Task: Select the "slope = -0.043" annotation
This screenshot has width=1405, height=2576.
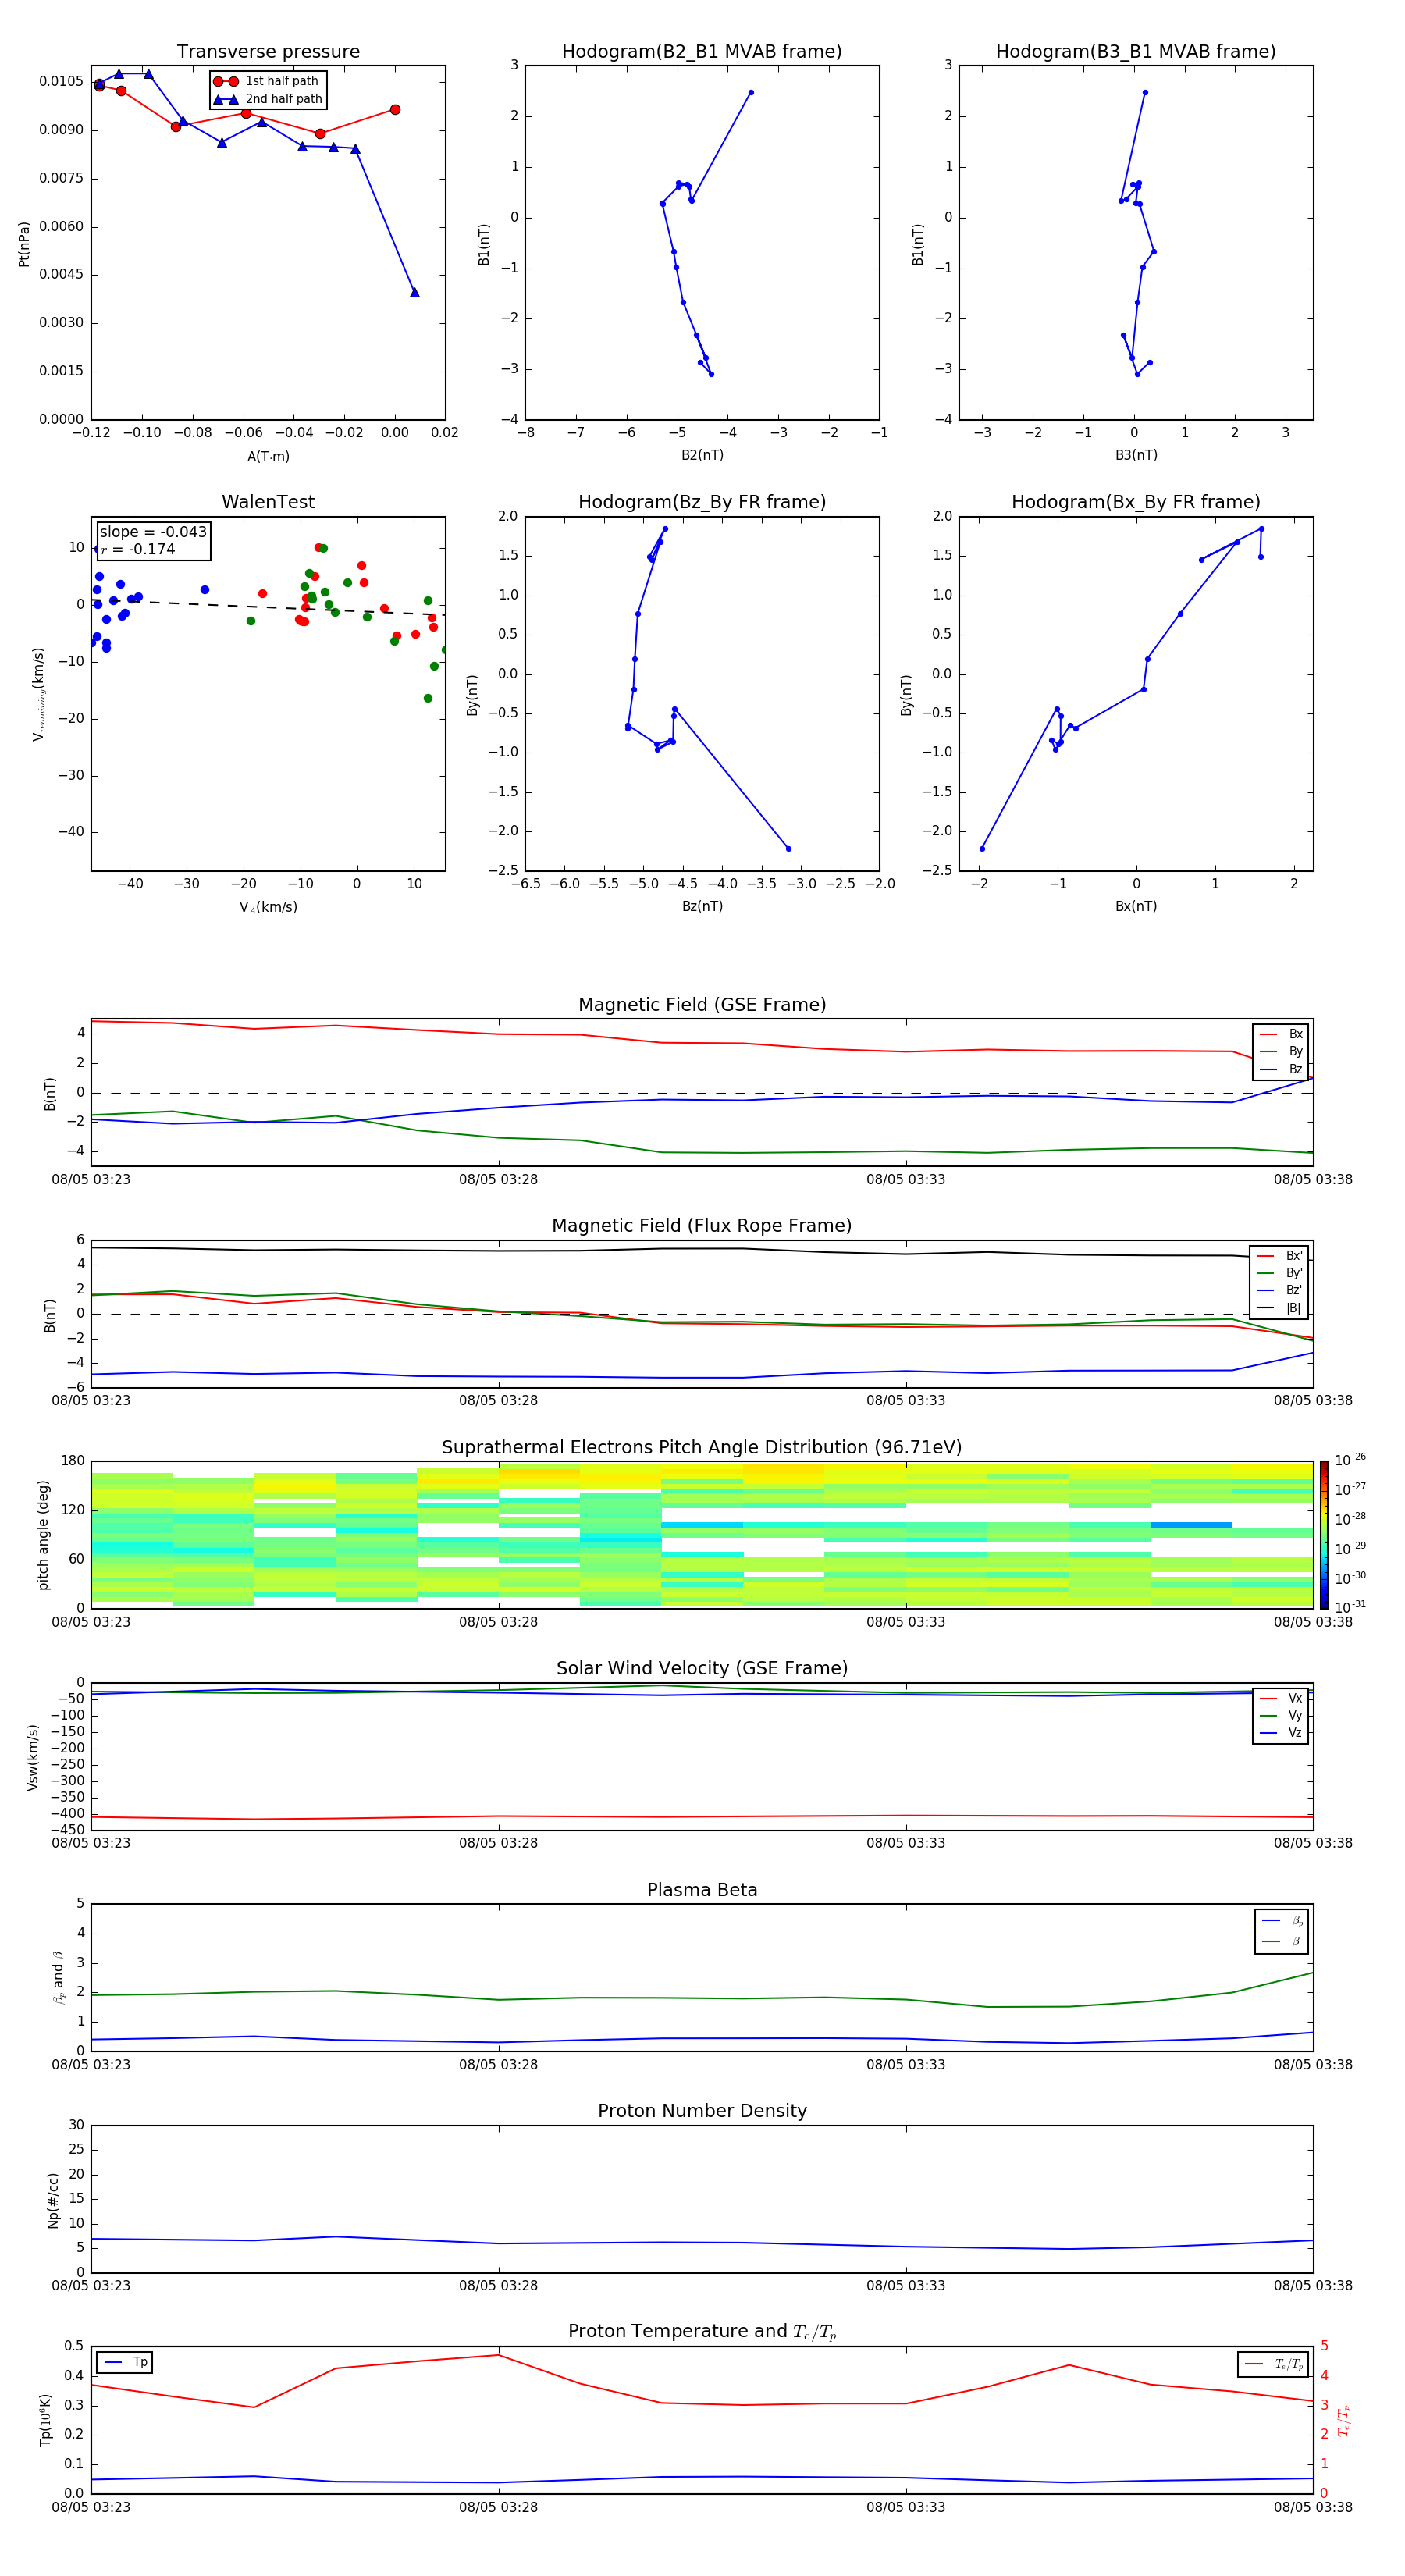Action: click(153, 532)
